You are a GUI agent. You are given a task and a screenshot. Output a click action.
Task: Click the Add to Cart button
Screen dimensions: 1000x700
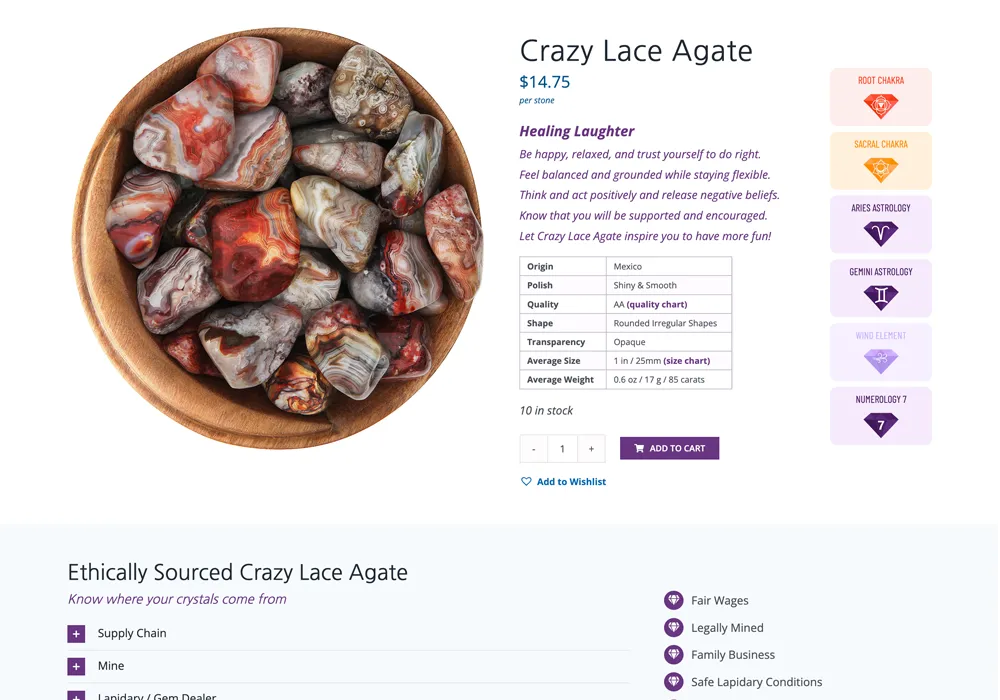[x=669, y=448]
